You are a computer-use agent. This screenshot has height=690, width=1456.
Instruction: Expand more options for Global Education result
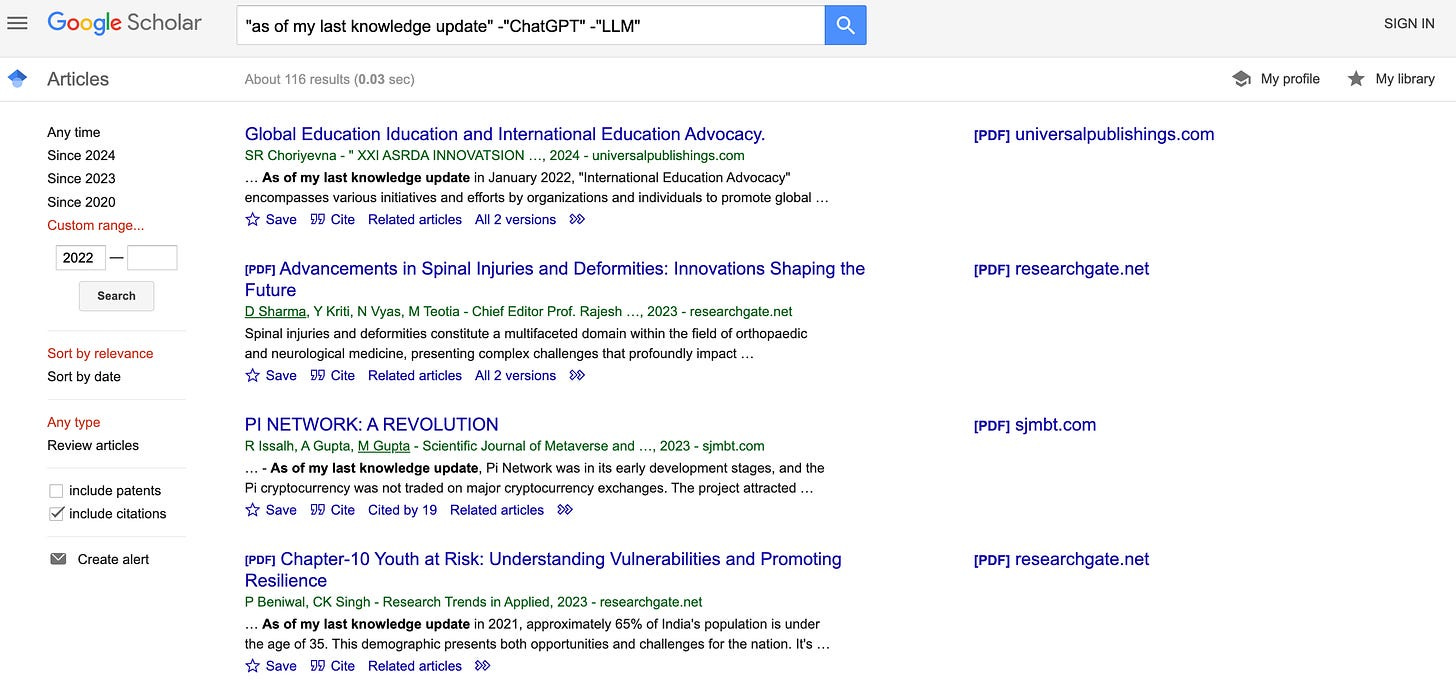577,219
